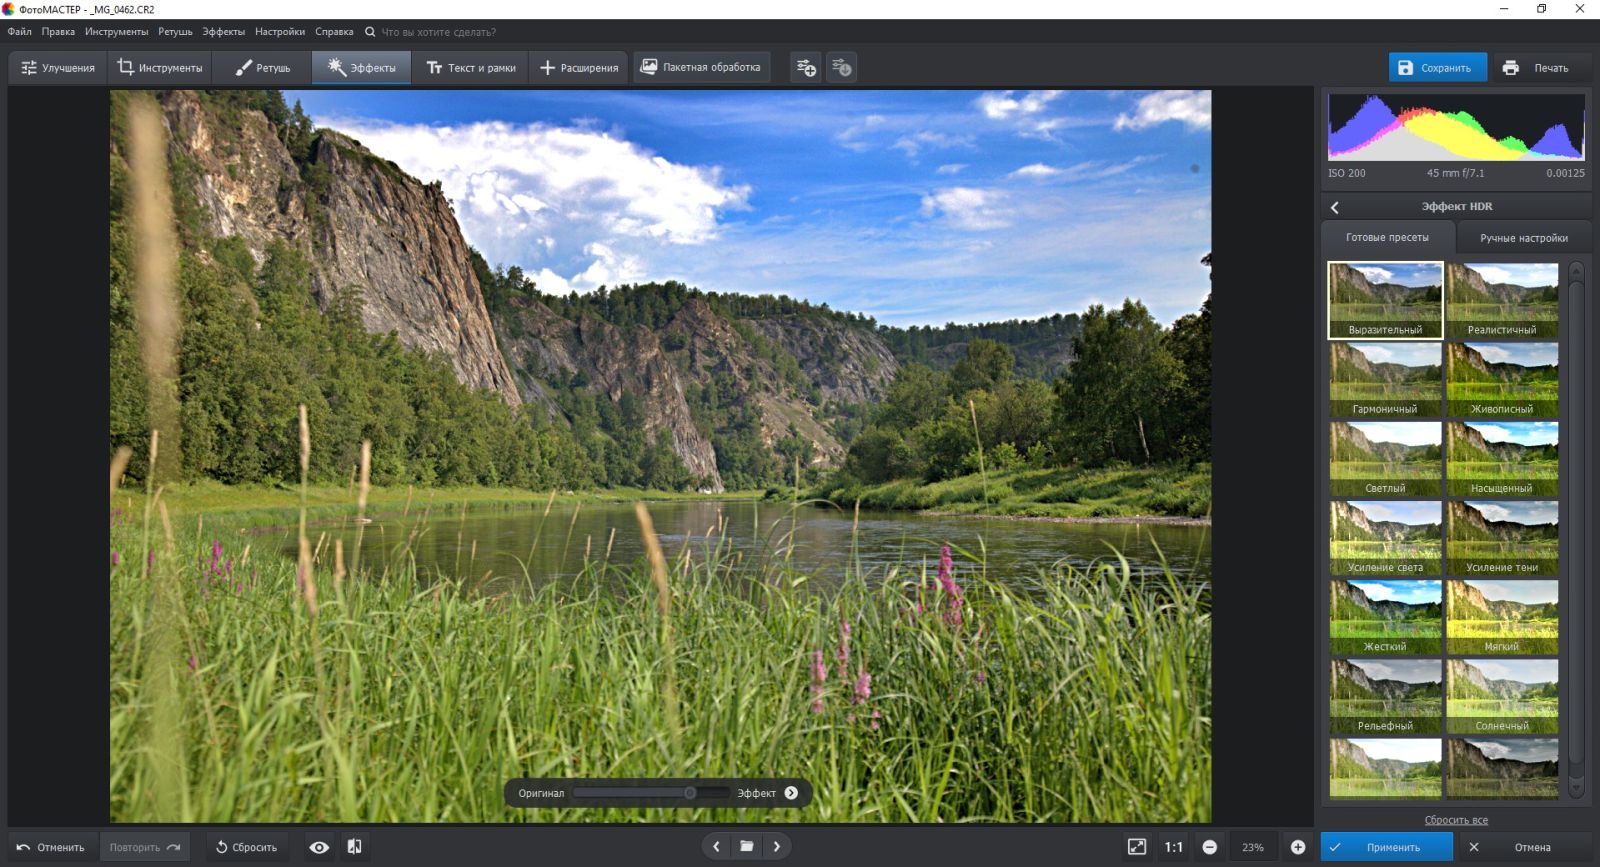Go to the next photo arrow
The width and height of the screenshot is (1600, 867).
click(x=776, y=846)
